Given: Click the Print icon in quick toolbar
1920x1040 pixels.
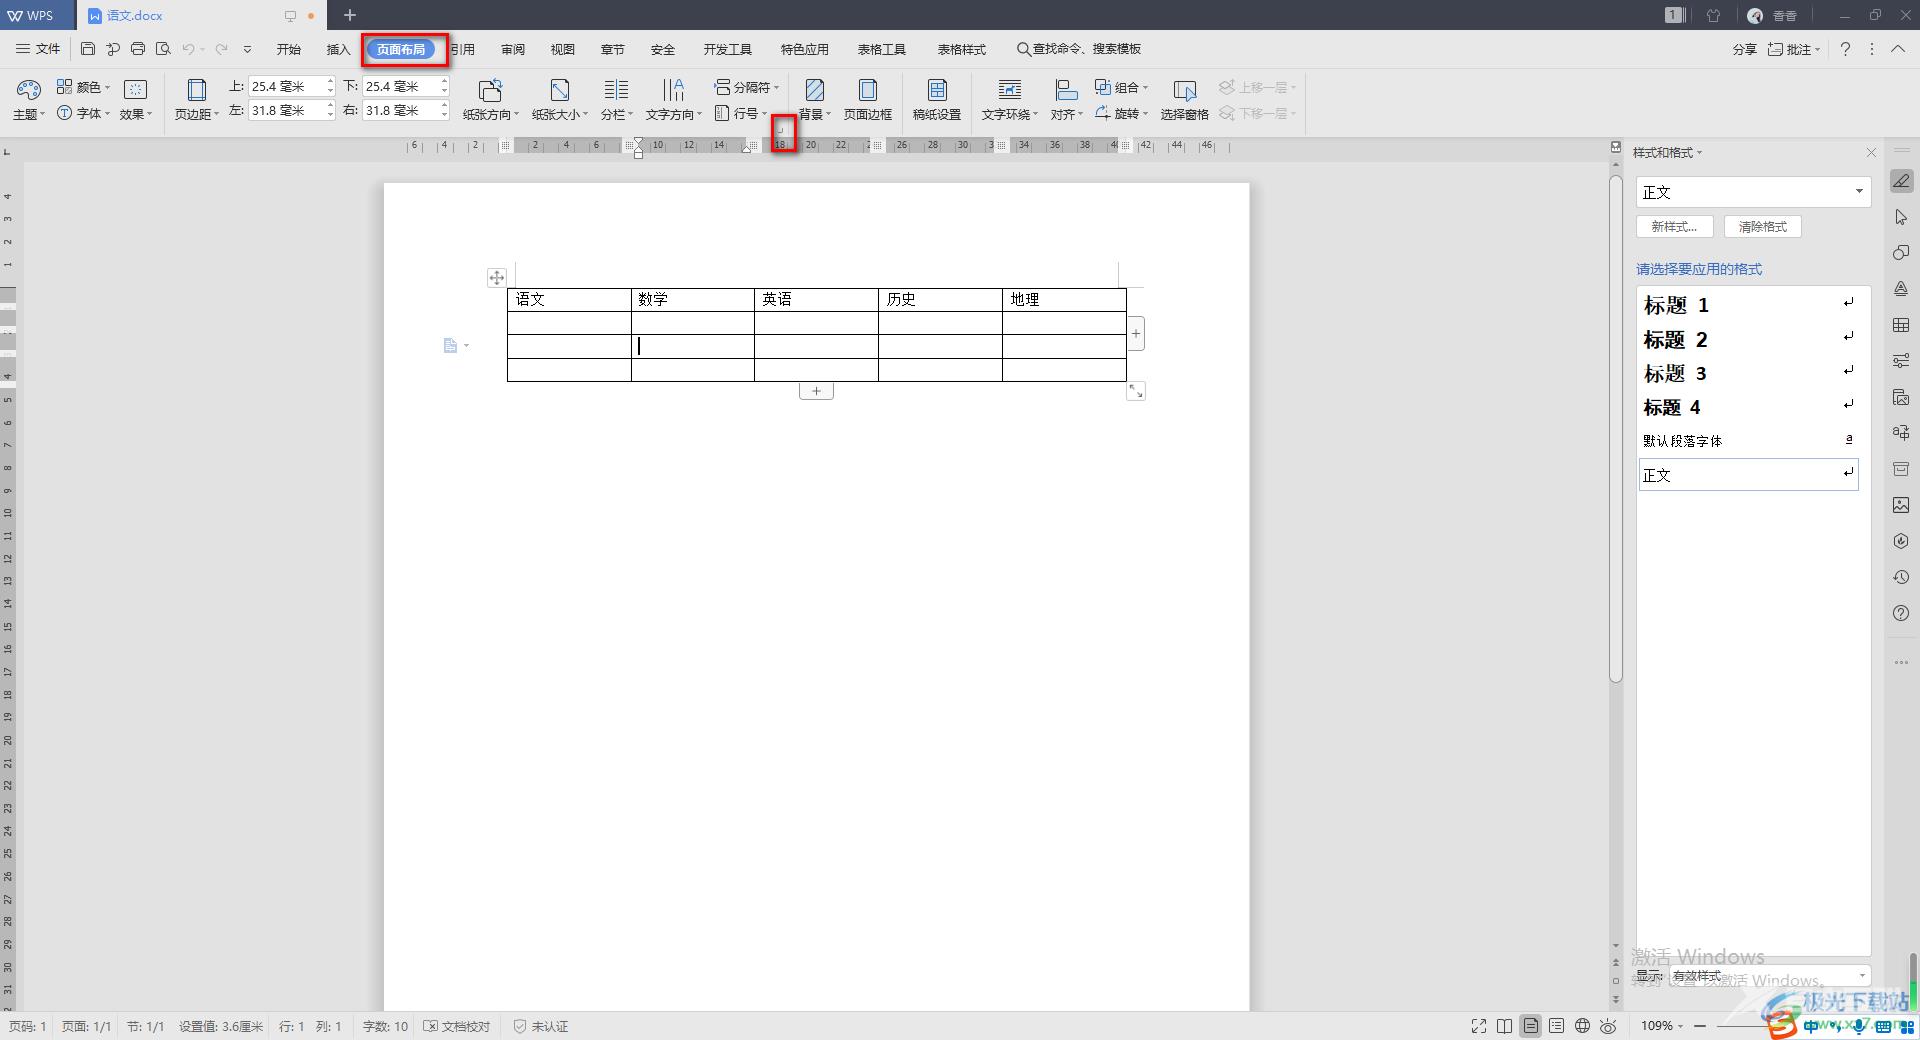Looking at the screenshot, I should coord(138,49).
